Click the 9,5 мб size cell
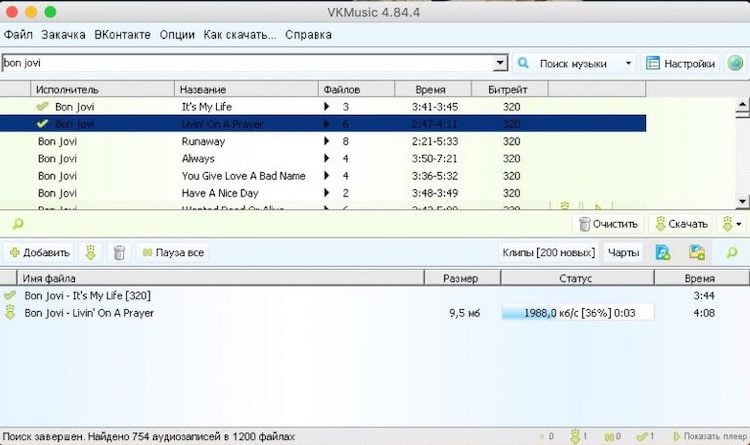750x445 pixels. tap(464, 313)
